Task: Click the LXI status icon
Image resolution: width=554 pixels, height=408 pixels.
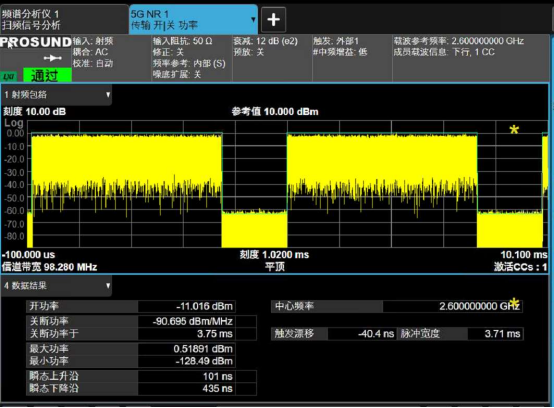Action: click(9, 76)
